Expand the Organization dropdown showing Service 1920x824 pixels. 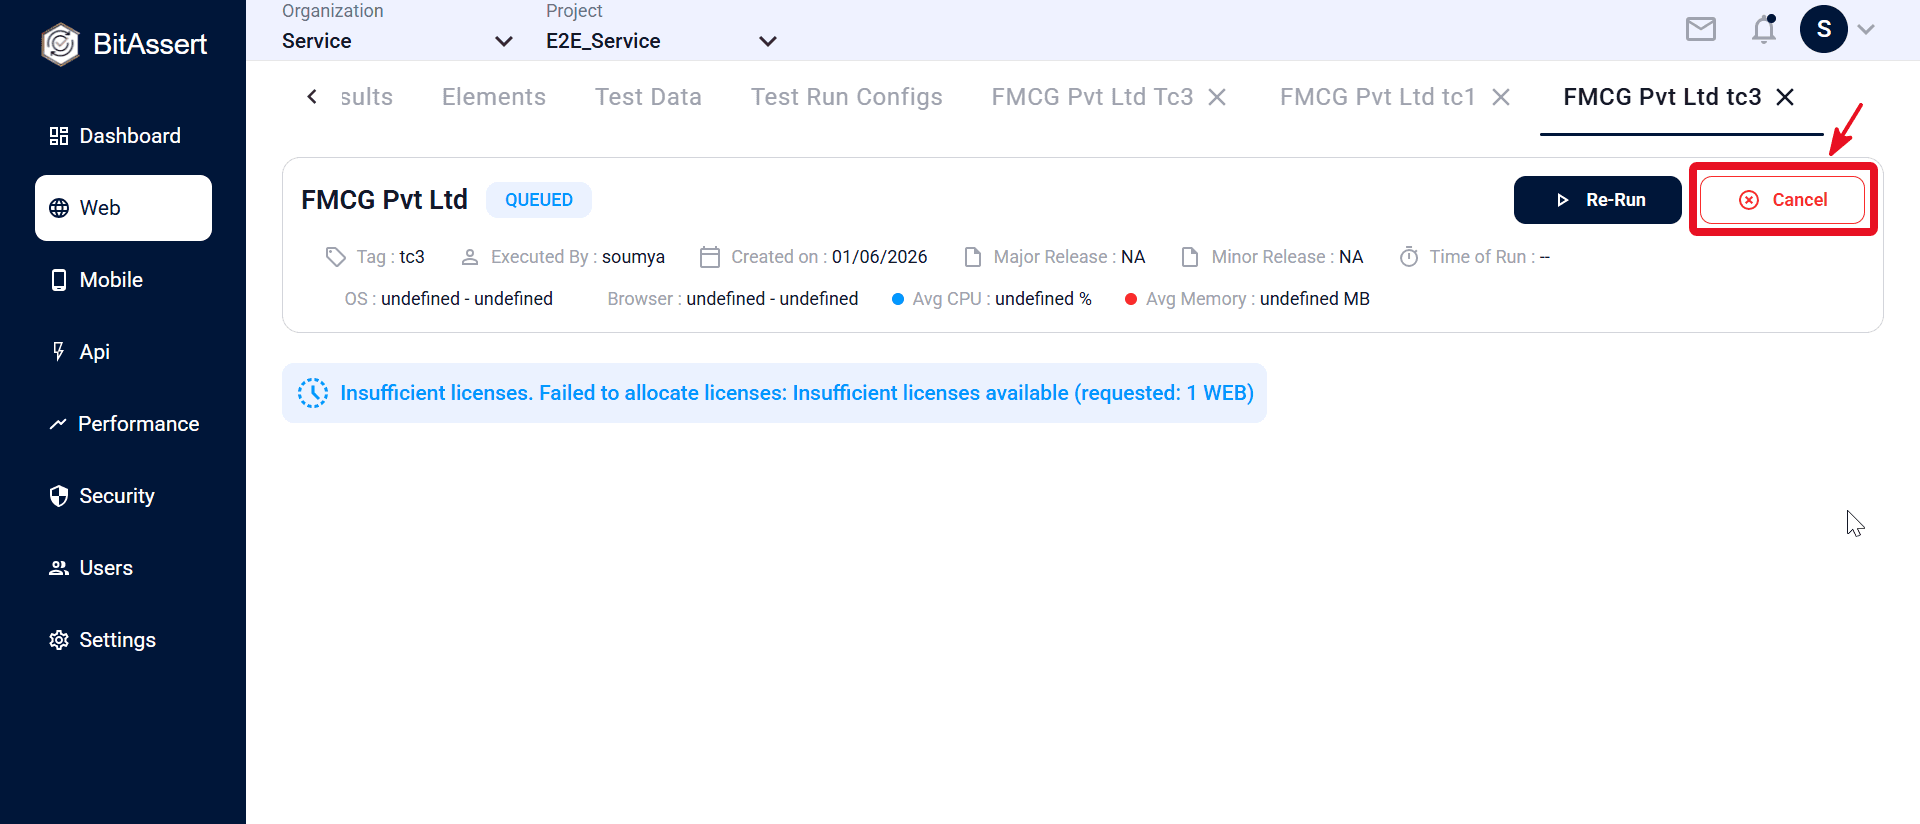[398, 41]
